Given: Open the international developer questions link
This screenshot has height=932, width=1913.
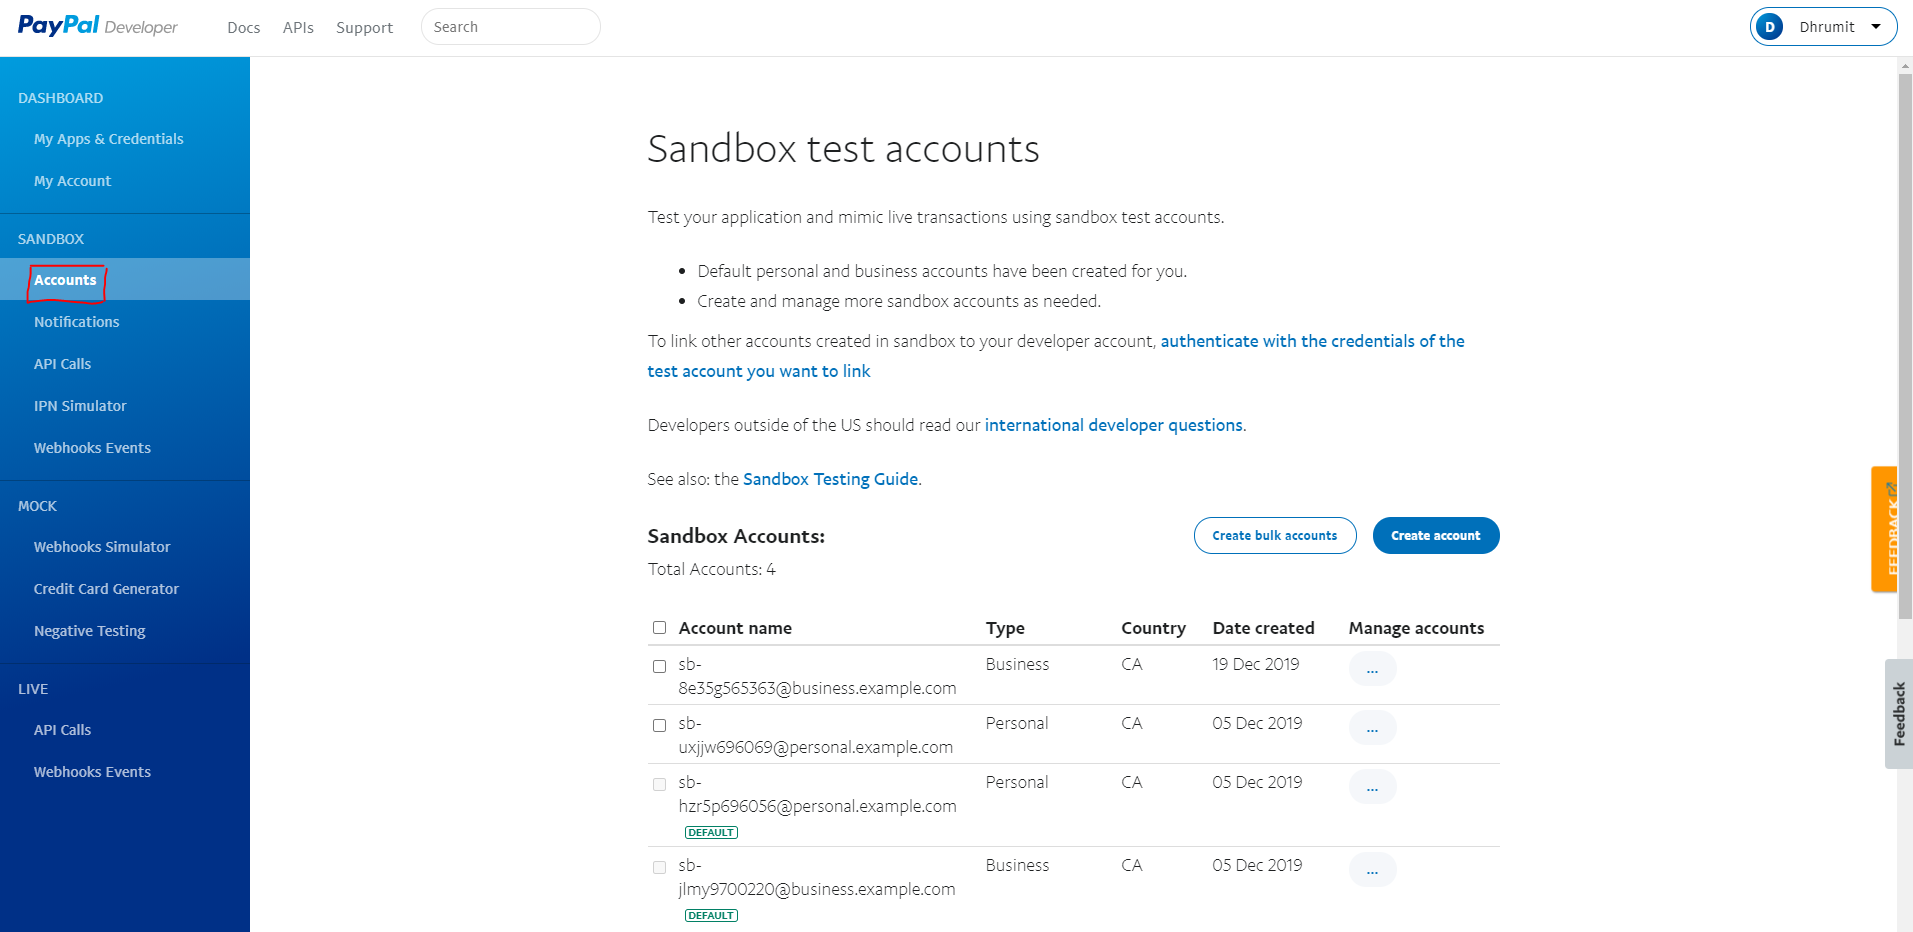Looking at the screenshot, I should click(1114, 425).
